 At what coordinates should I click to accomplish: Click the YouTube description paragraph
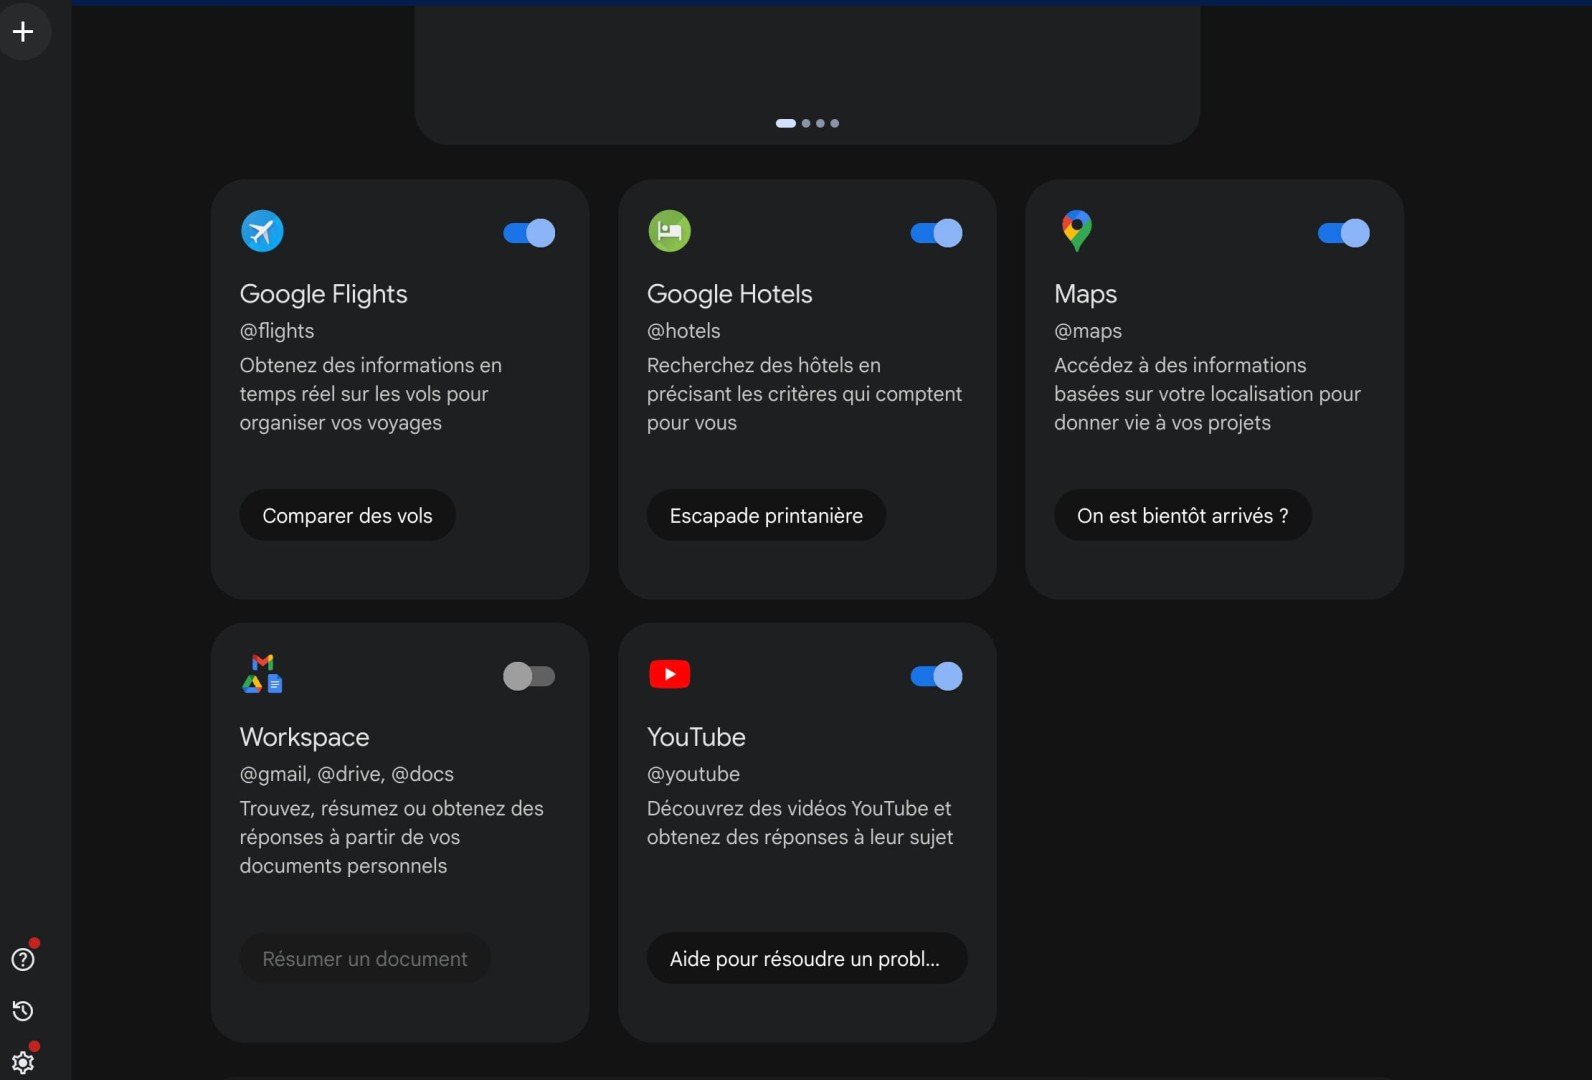tap(799, 822)
